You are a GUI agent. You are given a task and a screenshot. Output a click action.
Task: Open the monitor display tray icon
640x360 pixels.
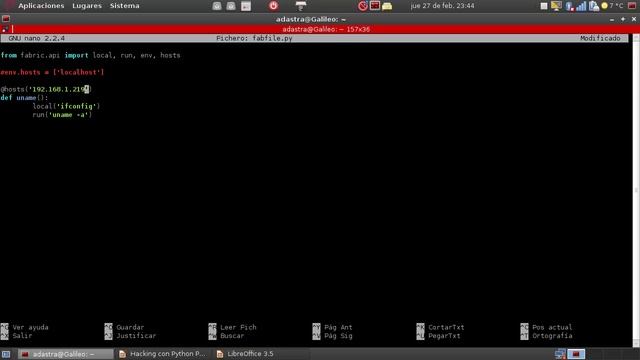[556, 6]
